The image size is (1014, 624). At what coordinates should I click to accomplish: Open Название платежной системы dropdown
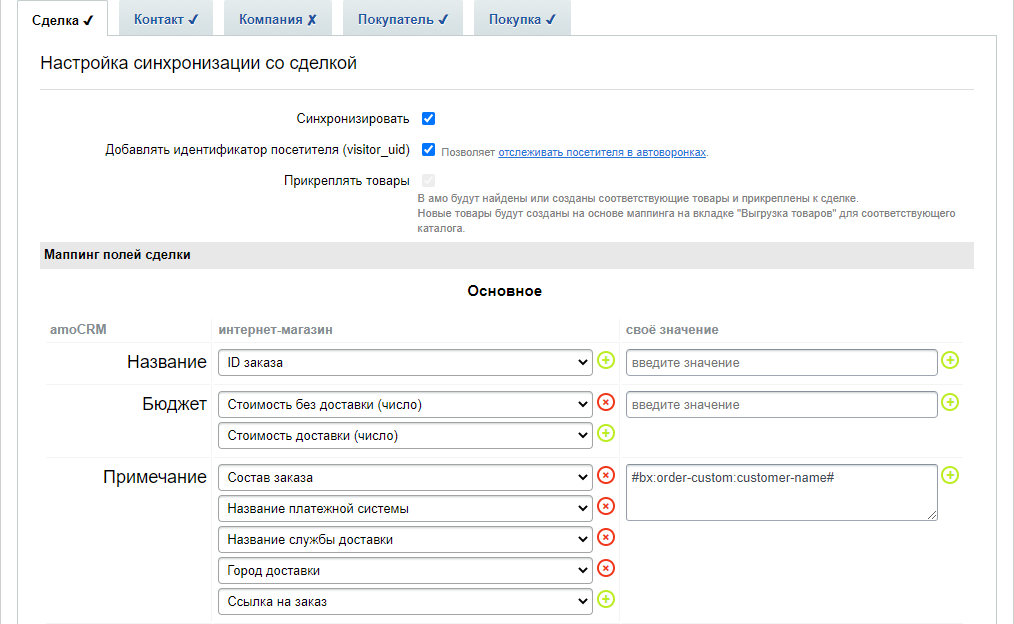pos(405,509)
